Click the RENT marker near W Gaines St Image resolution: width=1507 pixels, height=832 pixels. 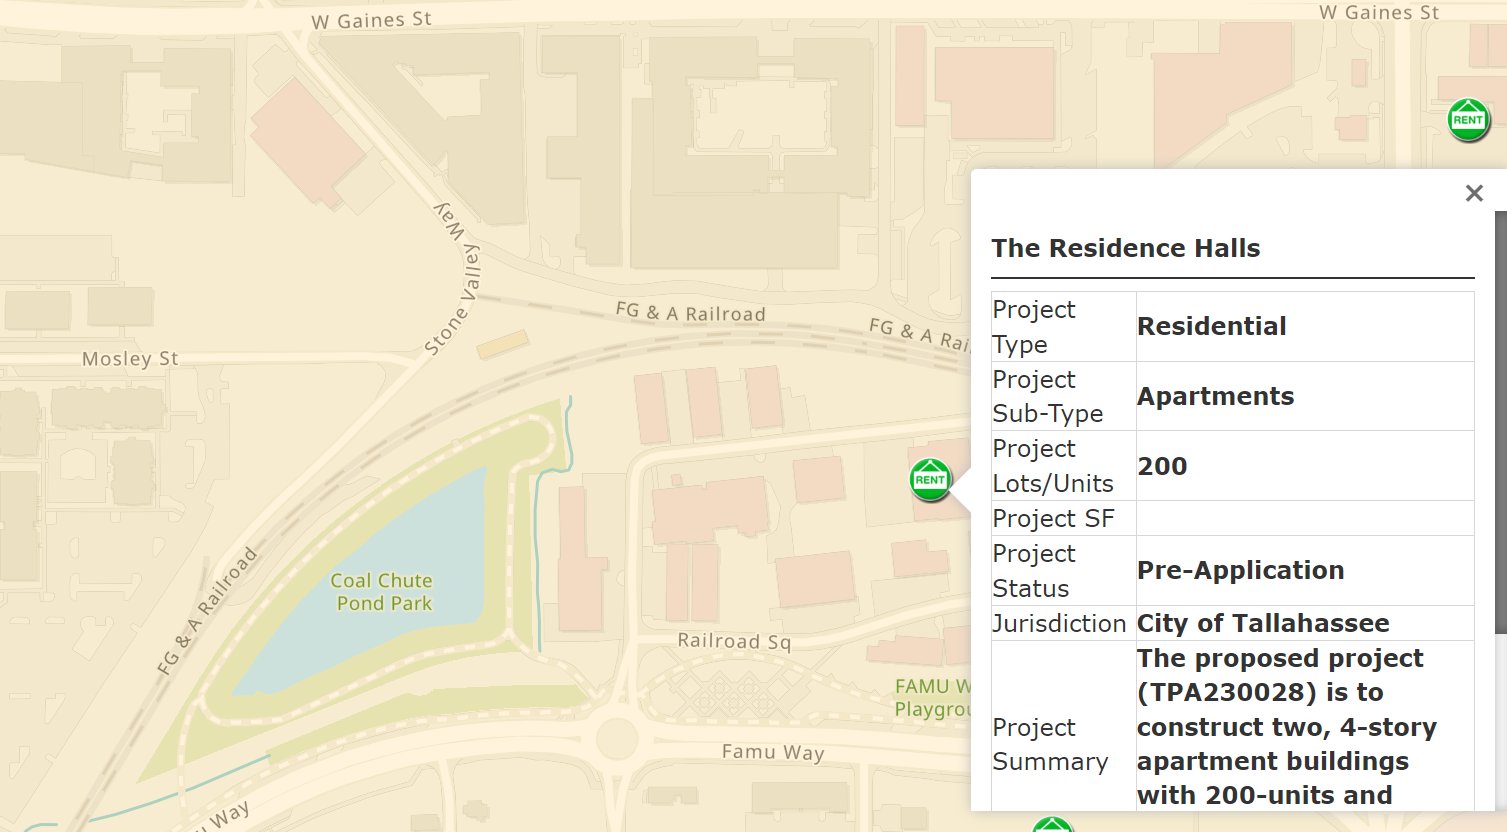[1467, 119]
